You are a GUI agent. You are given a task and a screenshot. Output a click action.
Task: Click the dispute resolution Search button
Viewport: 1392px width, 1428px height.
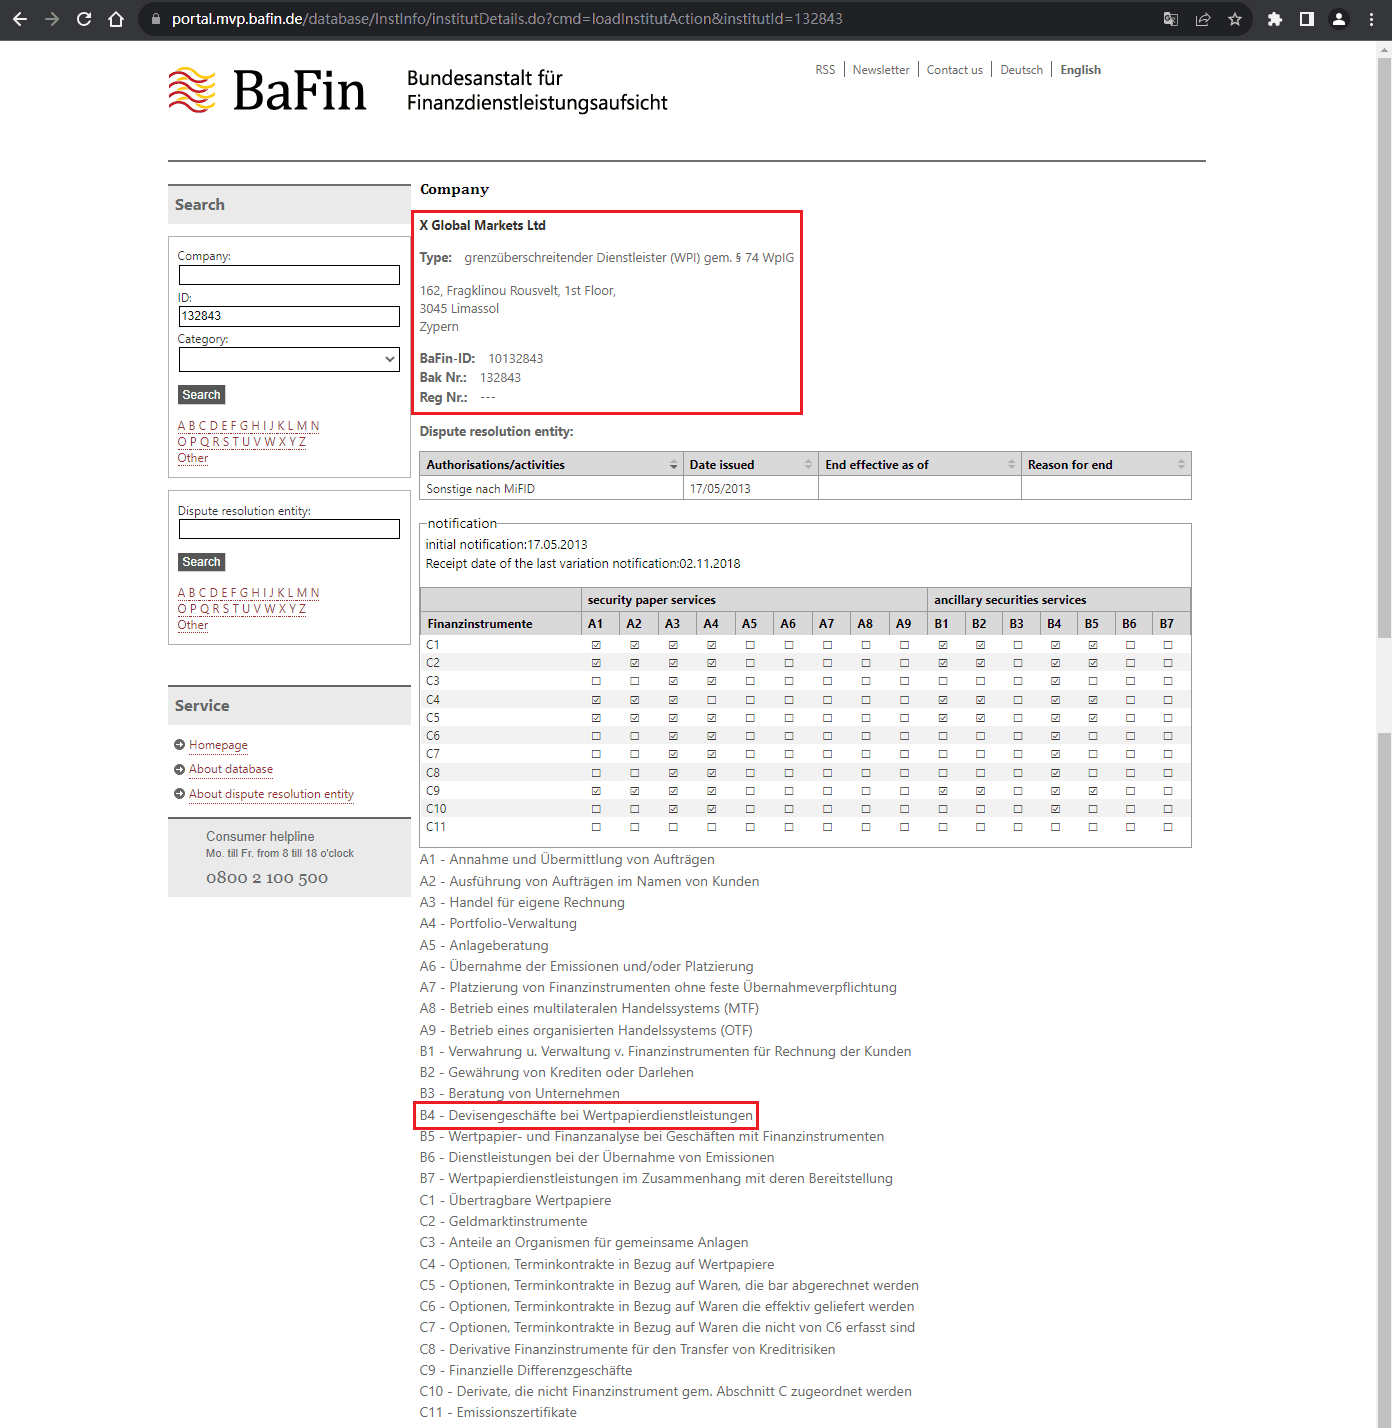[x=201, y=562]
